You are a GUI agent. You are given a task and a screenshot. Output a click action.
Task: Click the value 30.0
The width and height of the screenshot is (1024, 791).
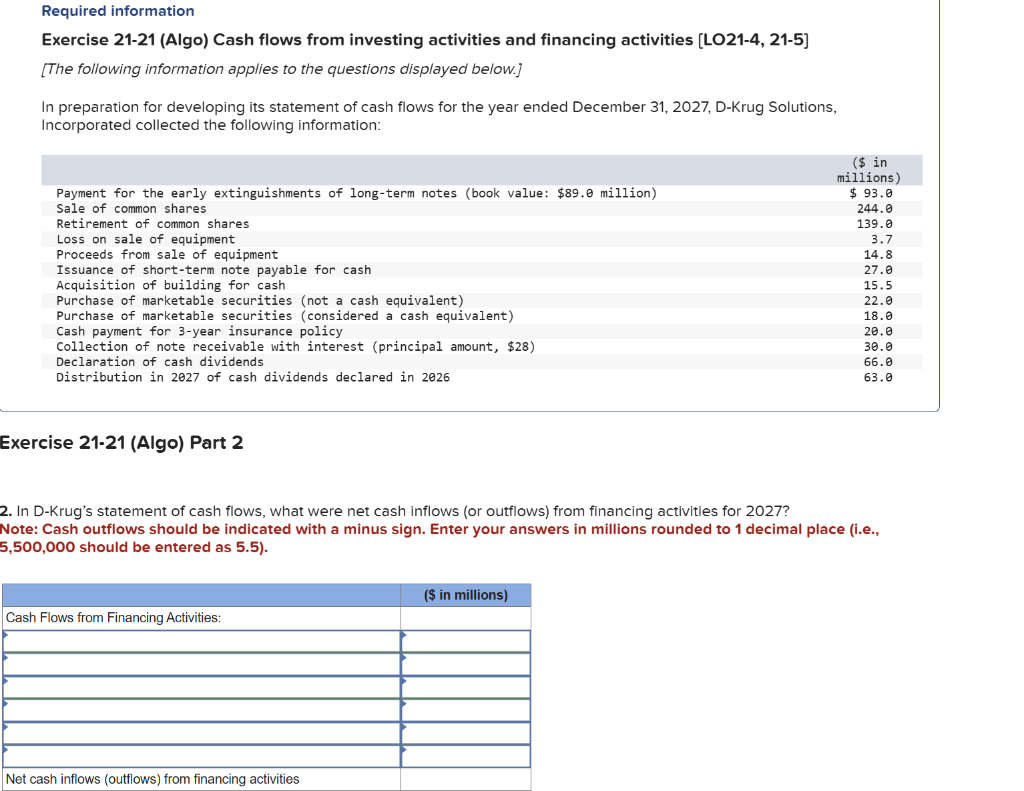(878, 347)
